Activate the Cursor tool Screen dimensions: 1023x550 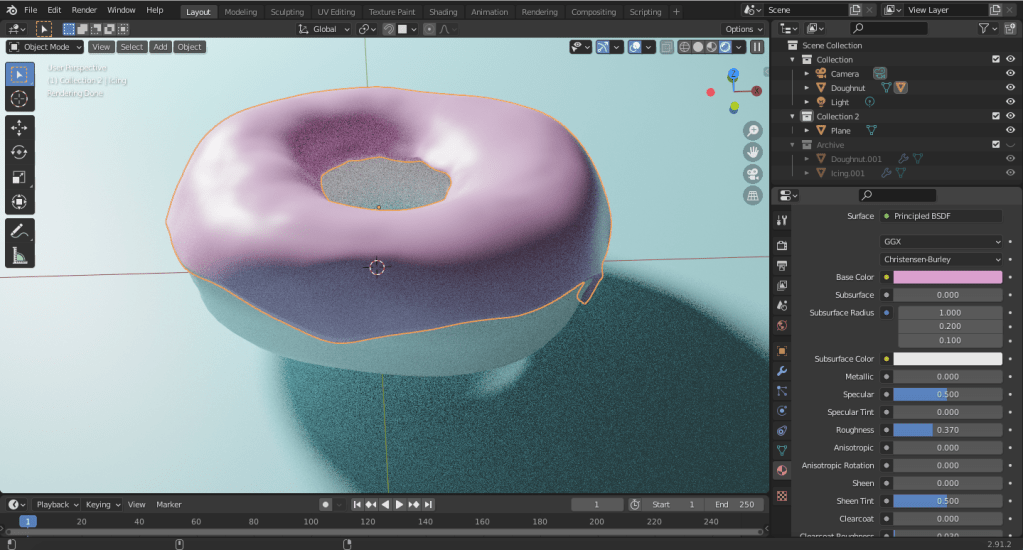[x=18, y=98]
